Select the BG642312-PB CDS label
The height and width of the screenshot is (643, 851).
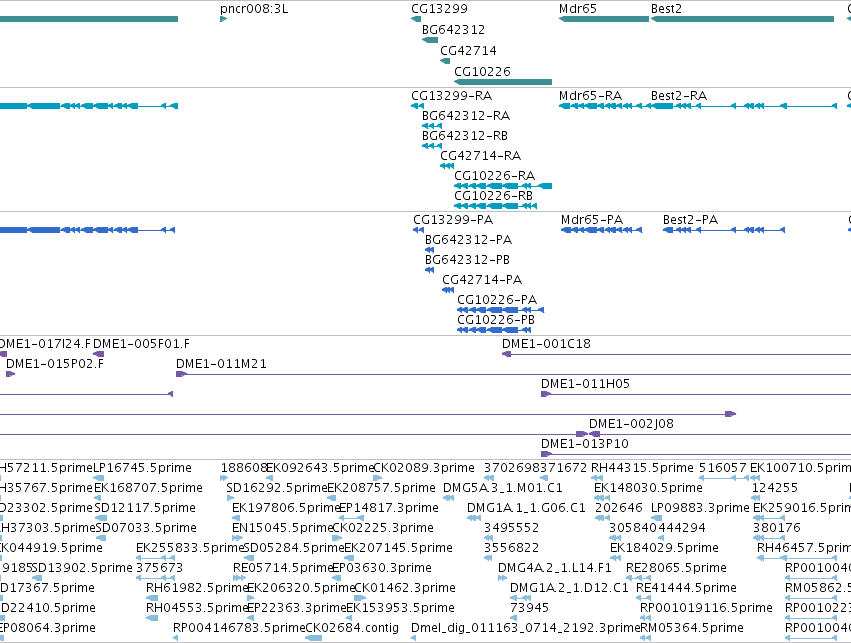[467, 260]
